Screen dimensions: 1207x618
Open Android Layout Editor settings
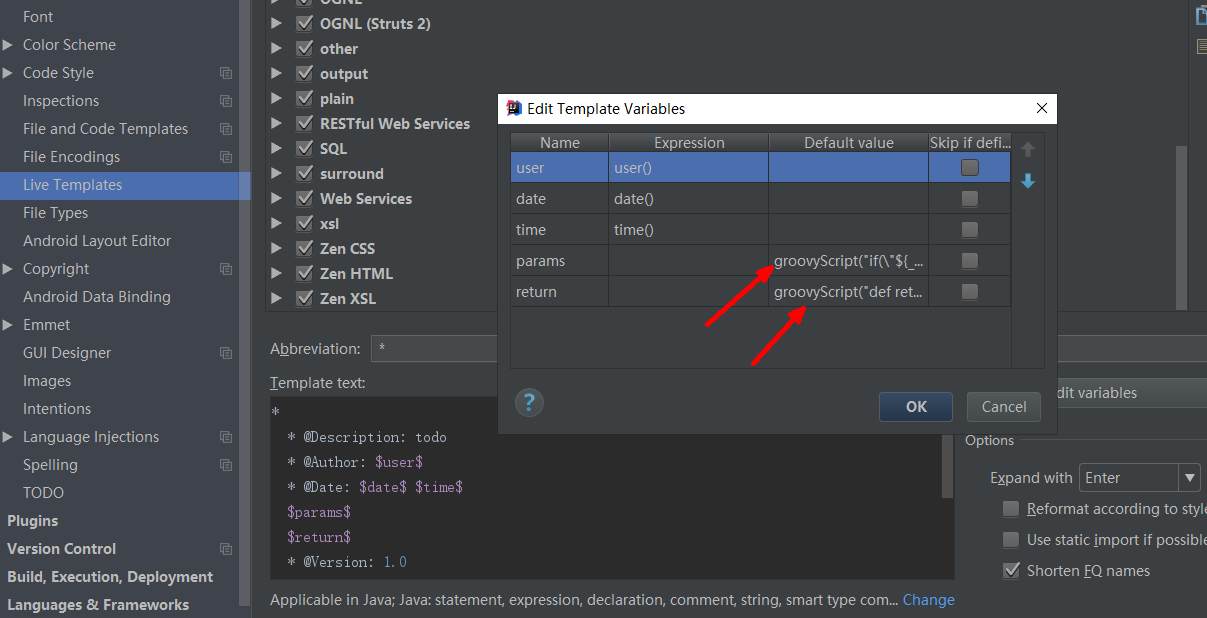click(x=97, y=241)
